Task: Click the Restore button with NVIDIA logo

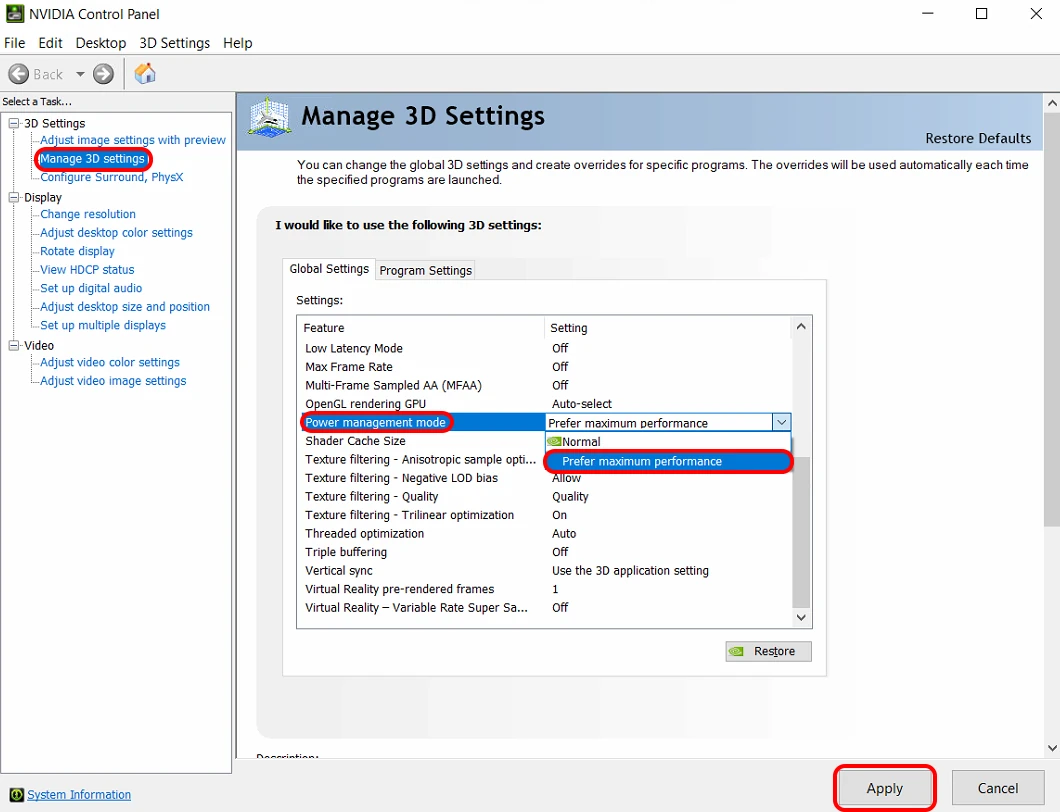Action: [x=768, y=651]
